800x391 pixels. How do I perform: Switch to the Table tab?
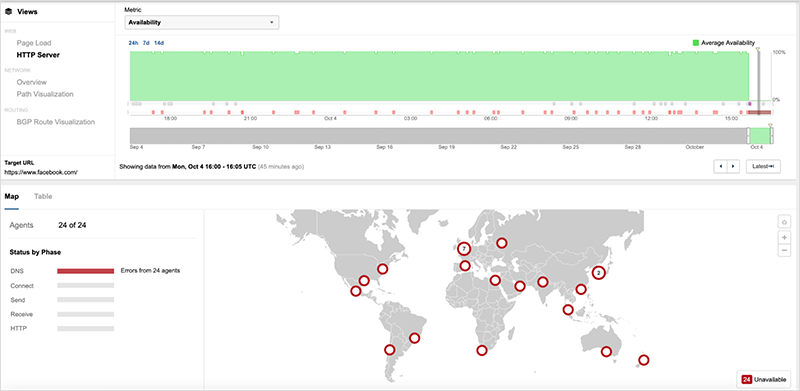pos(43,196)
